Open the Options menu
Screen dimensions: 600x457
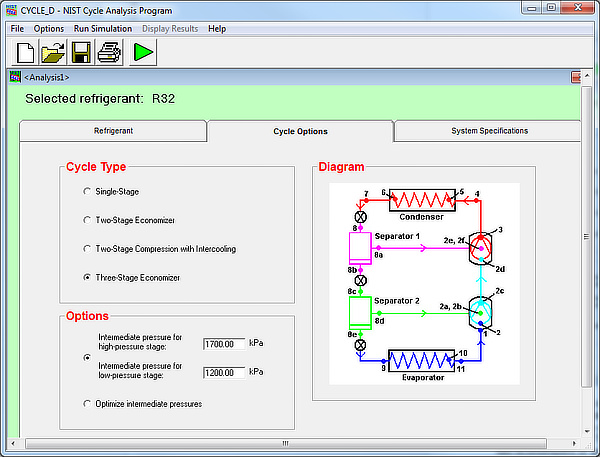49,29
